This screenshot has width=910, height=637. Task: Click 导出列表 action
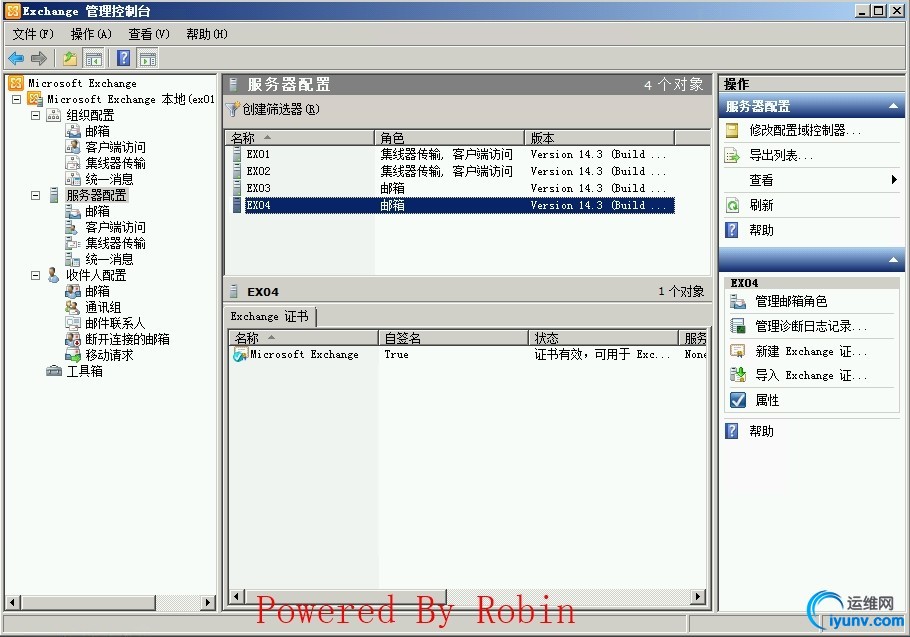(781, 155)
